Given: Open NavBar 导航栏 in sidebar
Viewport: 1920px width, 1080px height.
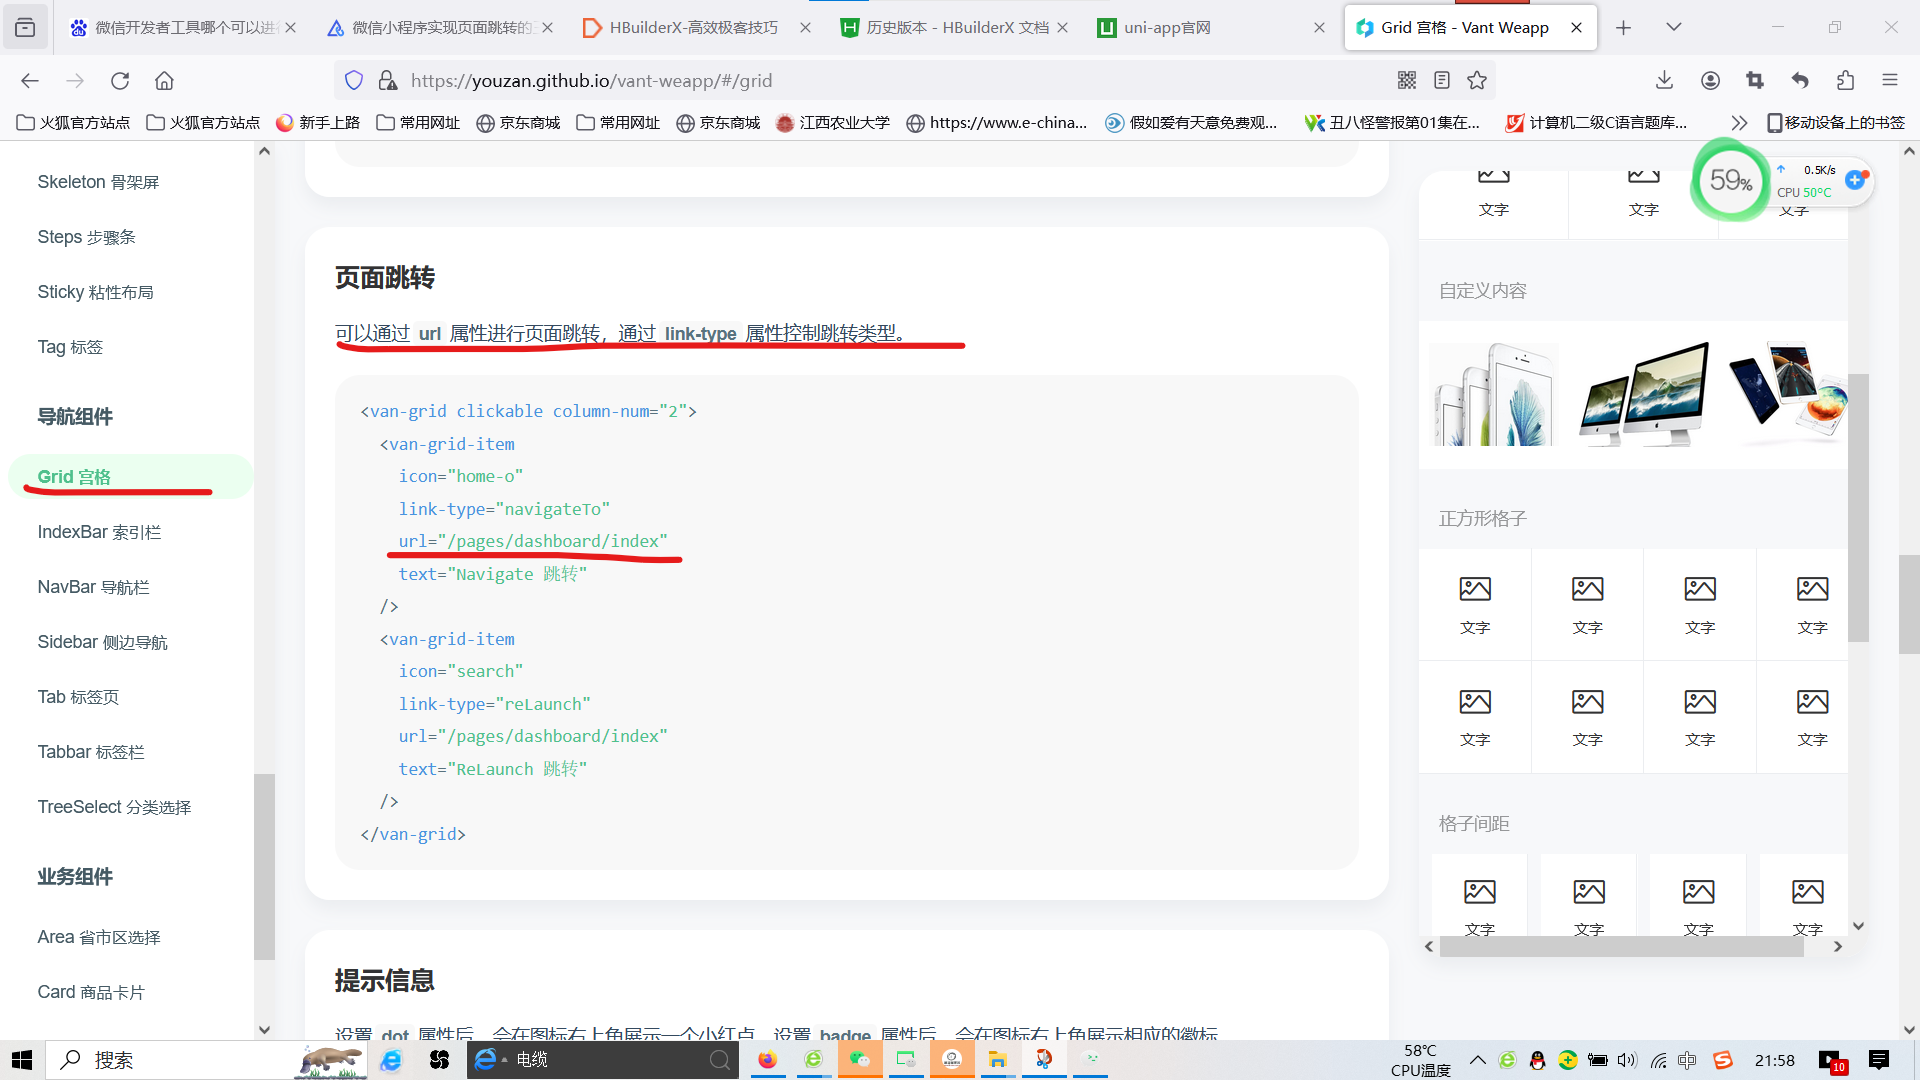Looking at the screenshot, I should point(93,587).
